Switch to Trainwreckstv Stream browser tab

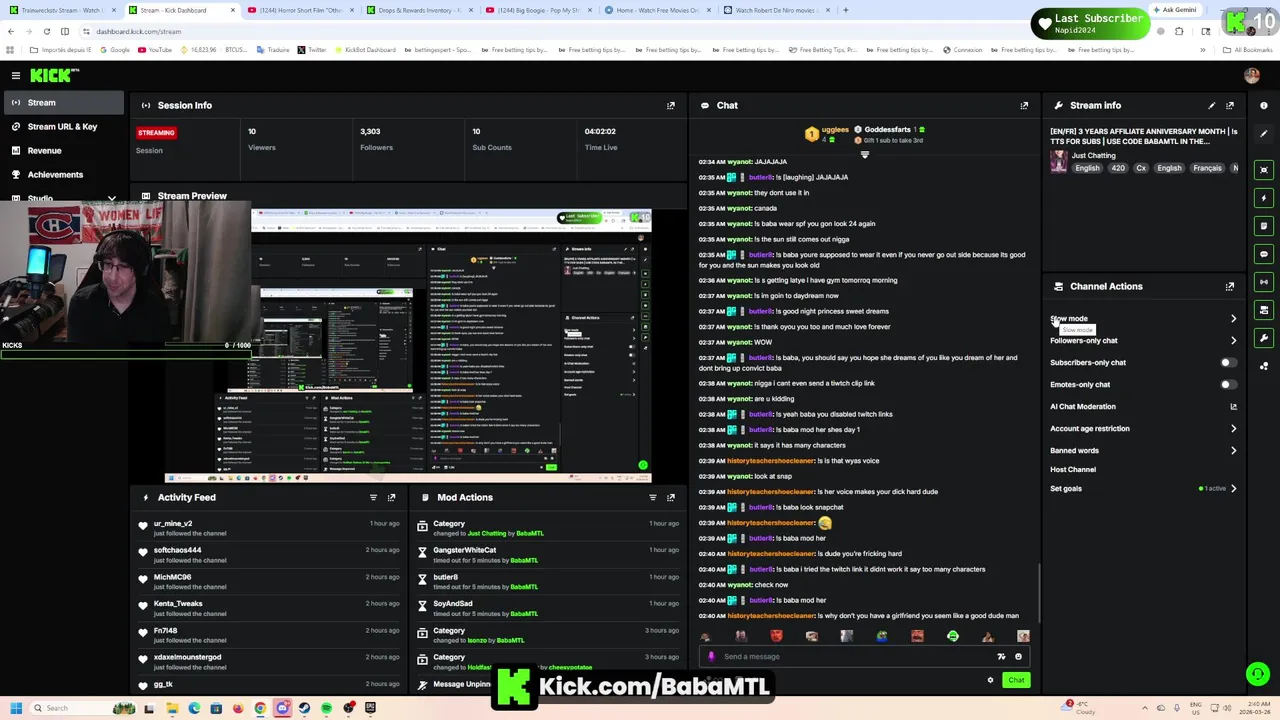pos(63,10)
